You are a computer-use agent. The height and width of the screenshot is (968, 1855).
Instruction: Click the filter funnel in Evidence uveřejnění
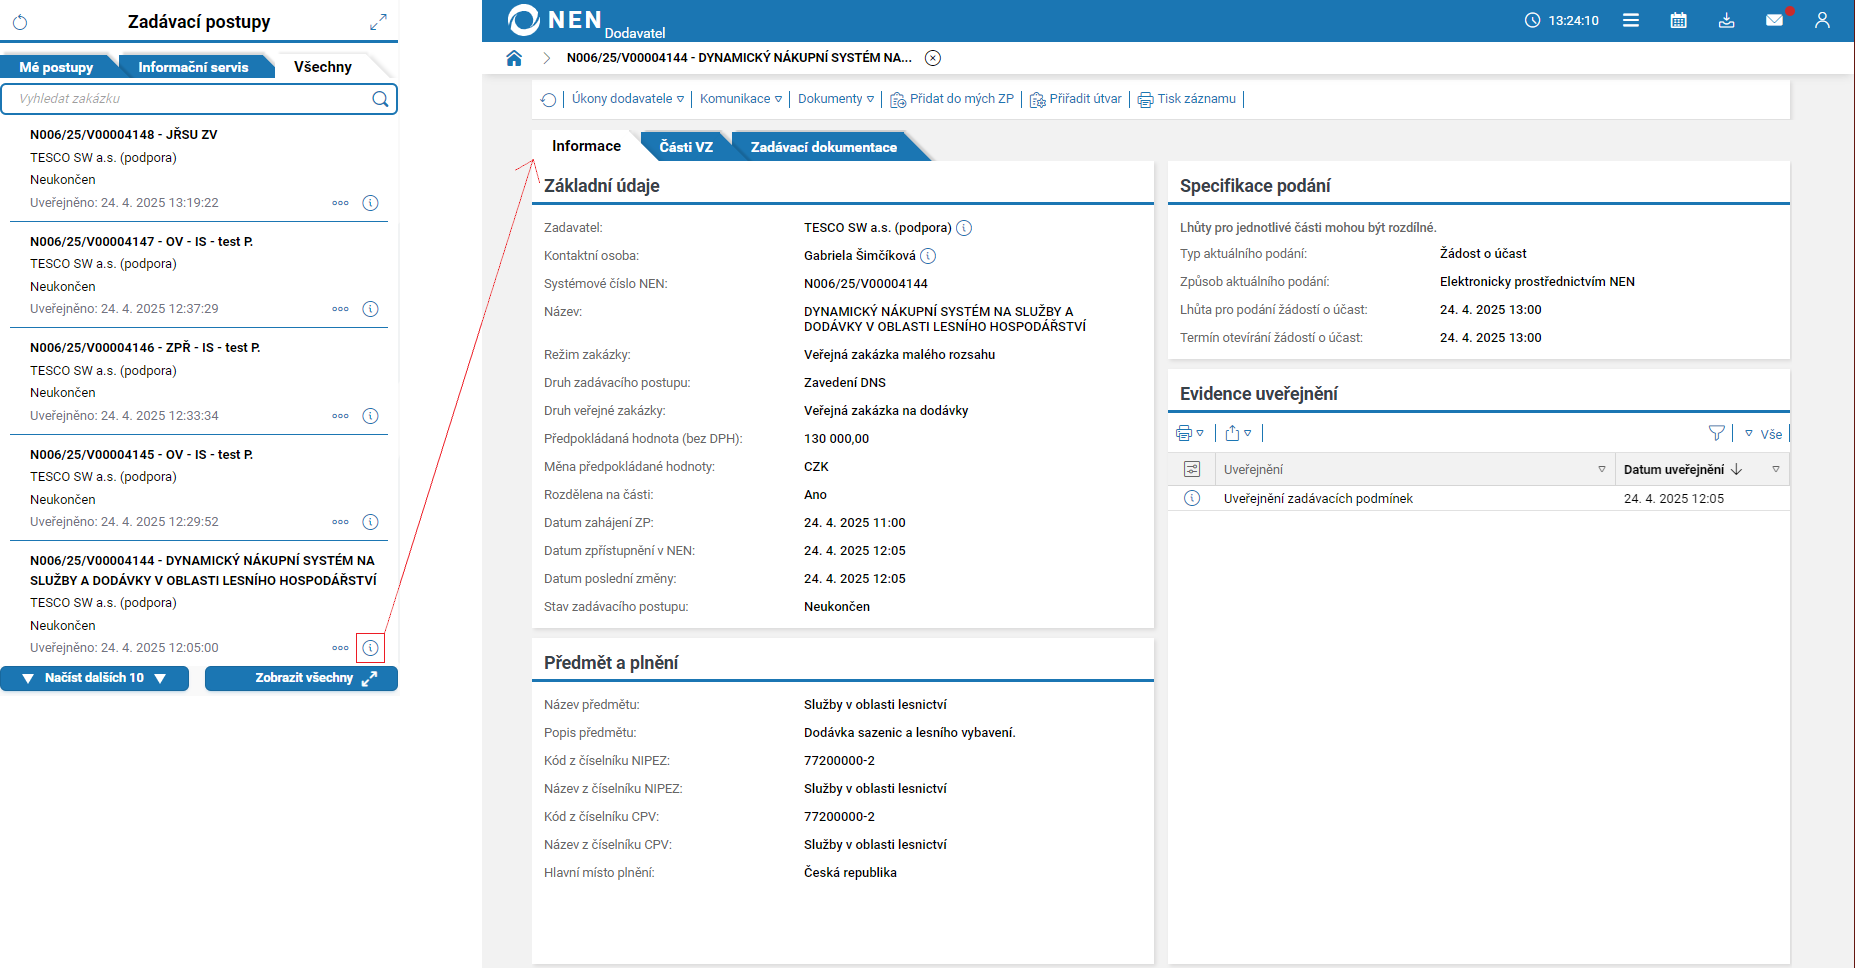click(x=1717, y=433)
